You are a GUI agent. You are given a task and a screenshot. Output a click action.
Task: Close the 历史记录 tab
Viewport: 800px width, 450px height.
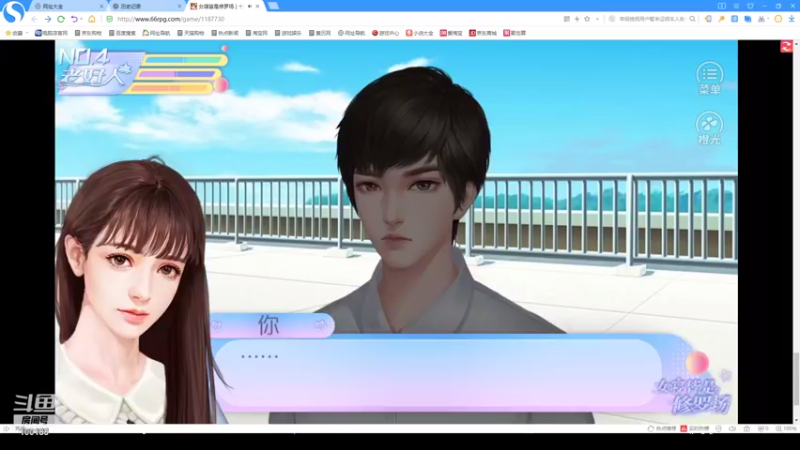180,6
